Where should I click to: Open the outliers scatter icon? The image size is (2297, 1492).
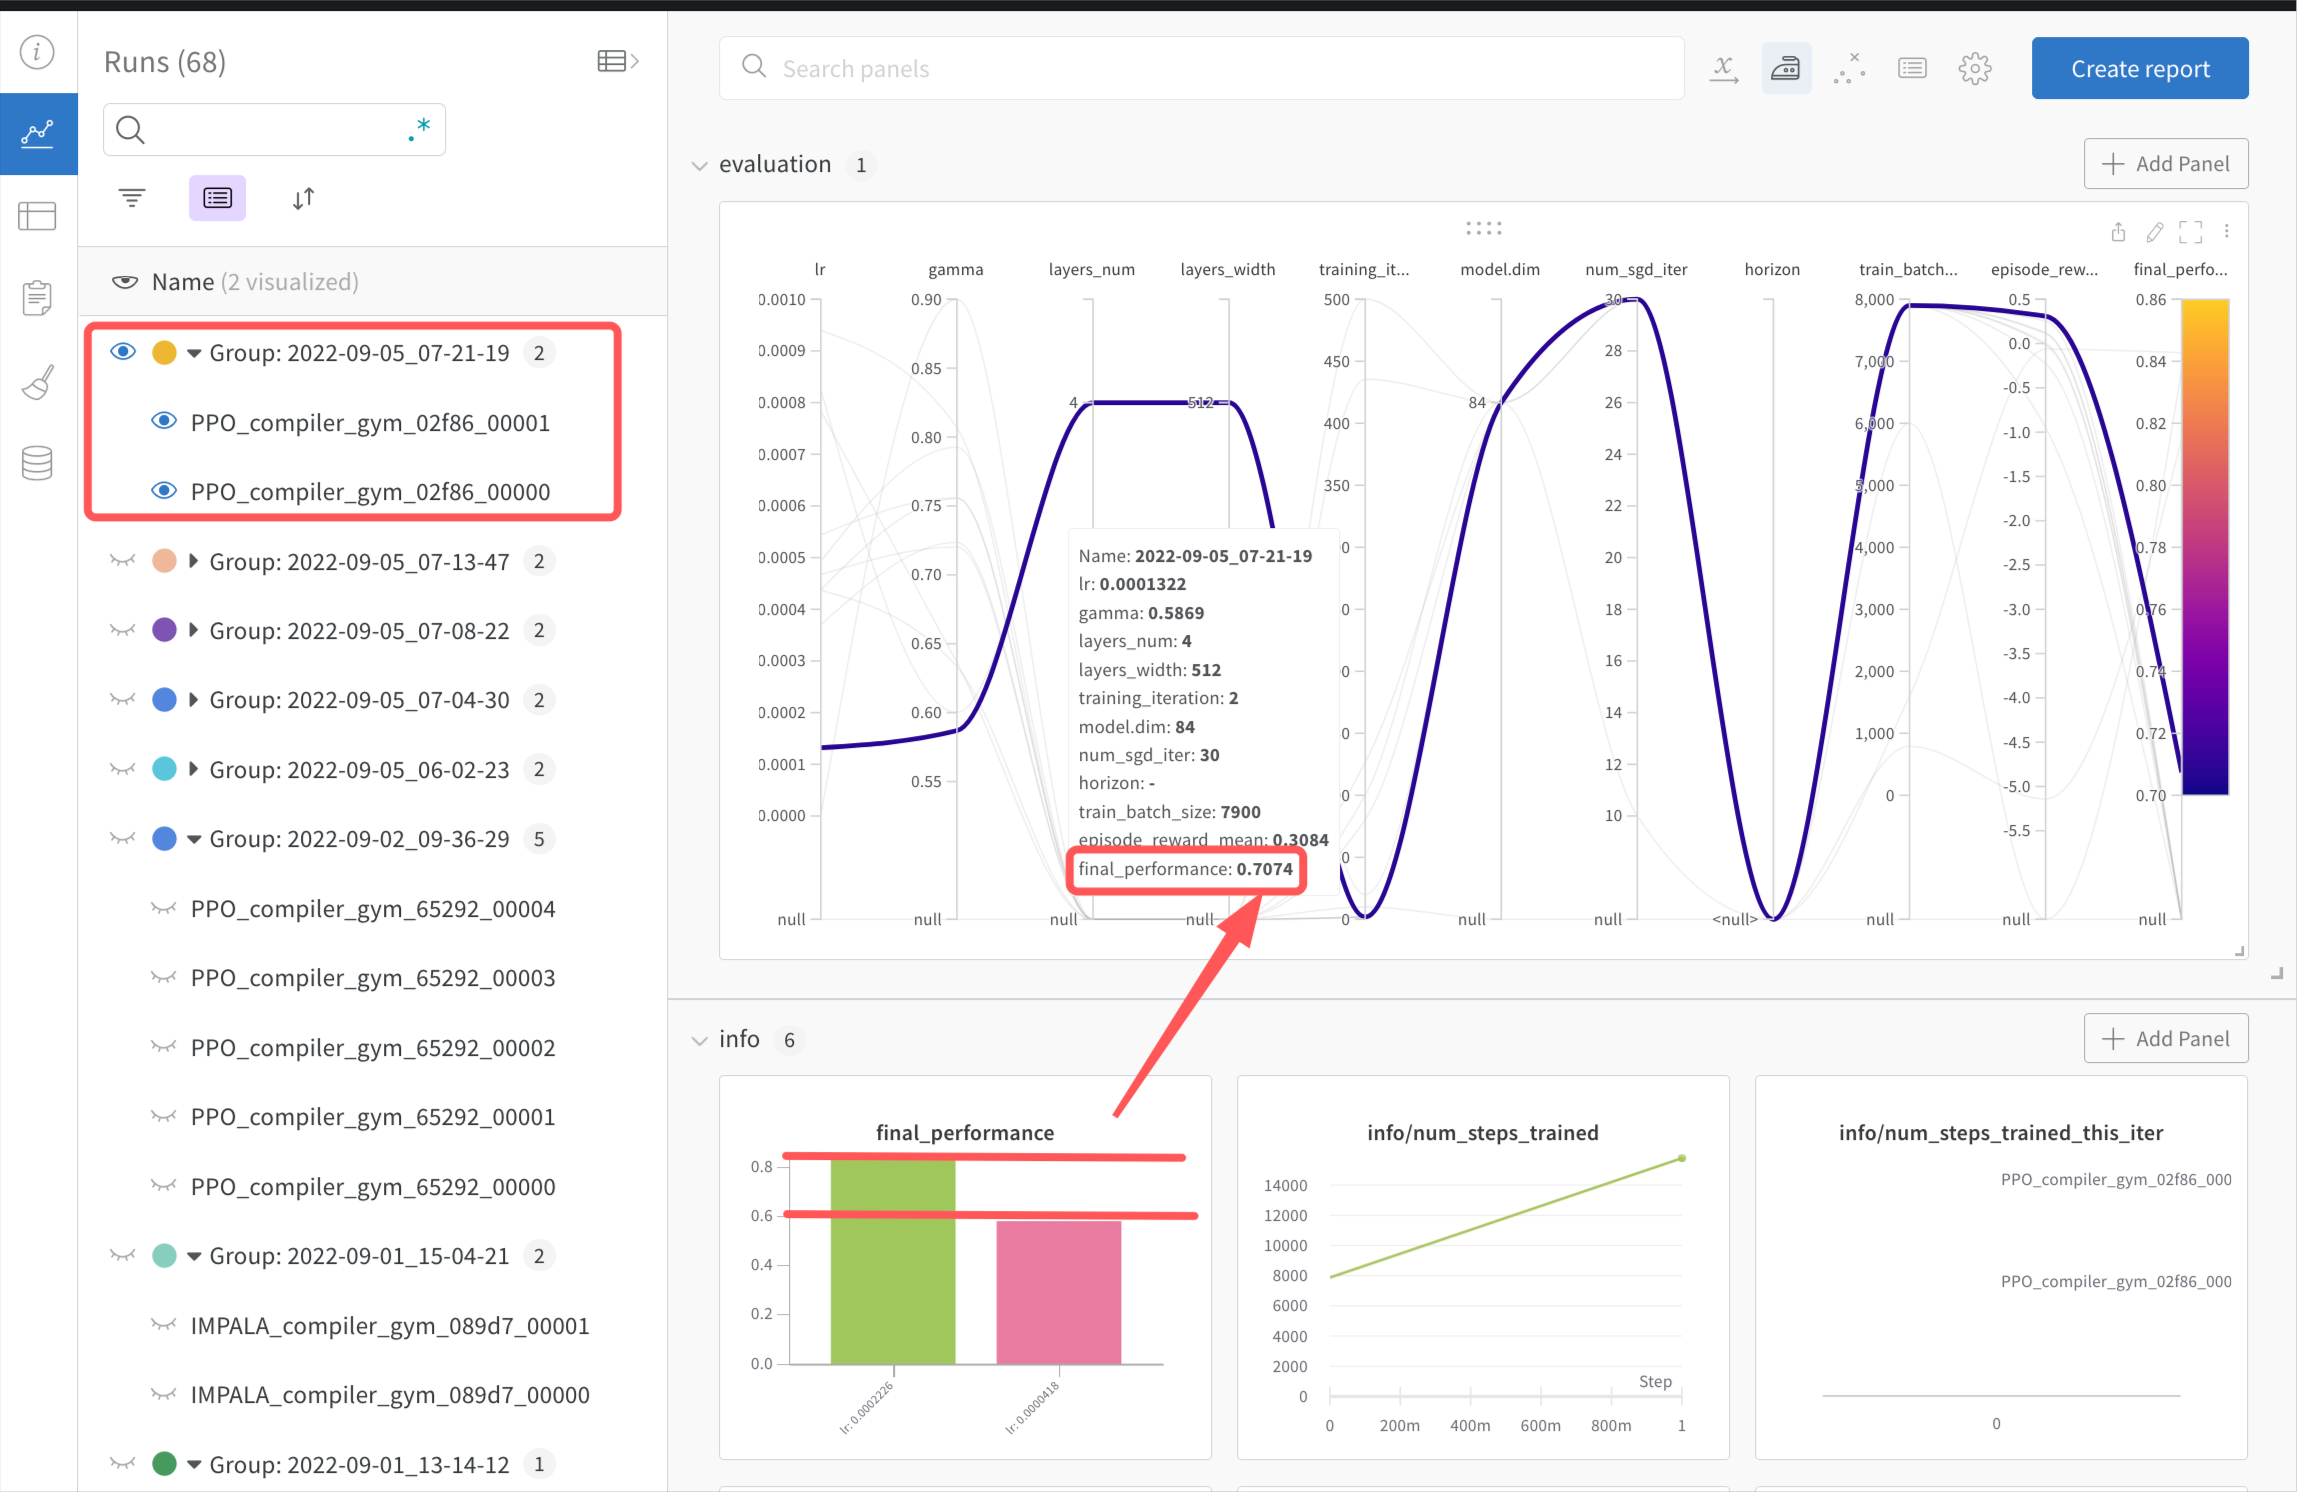pos(1849,69)
